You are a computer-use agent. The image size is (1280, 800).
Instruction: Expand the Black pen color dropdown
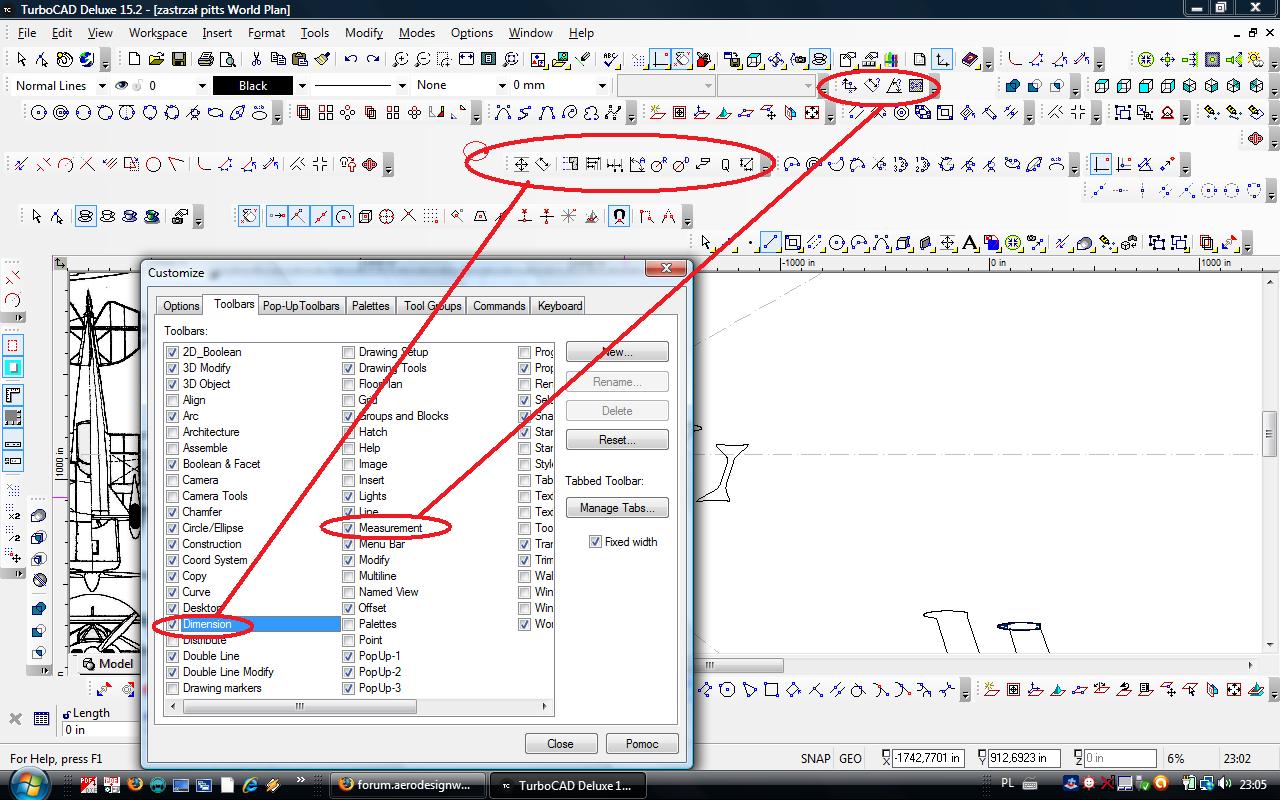tap(302, 86)
